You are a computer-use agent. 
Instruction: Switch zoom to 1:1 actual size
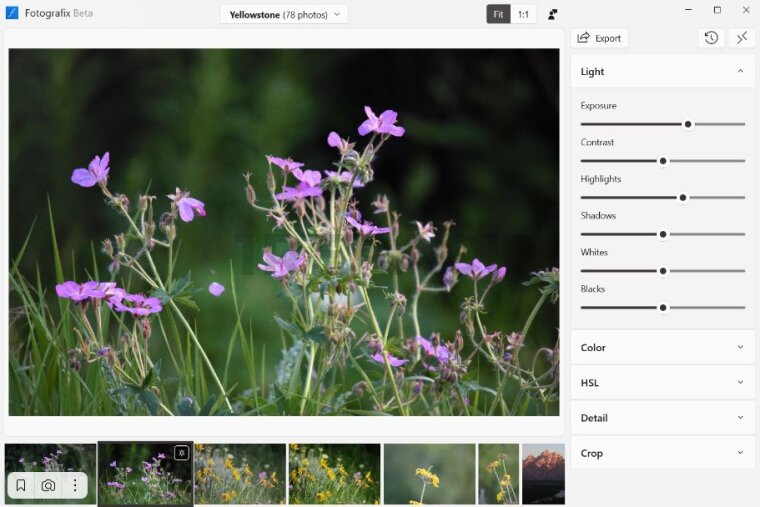point(523,15)
